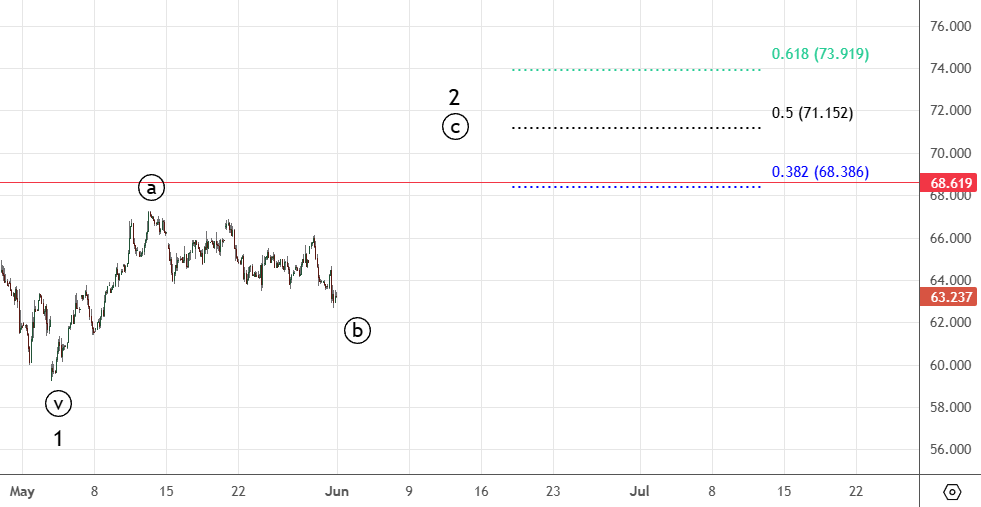
Task: Select the circled 'b' wave label
Action: pyautogui.click(x=357, y=330)
